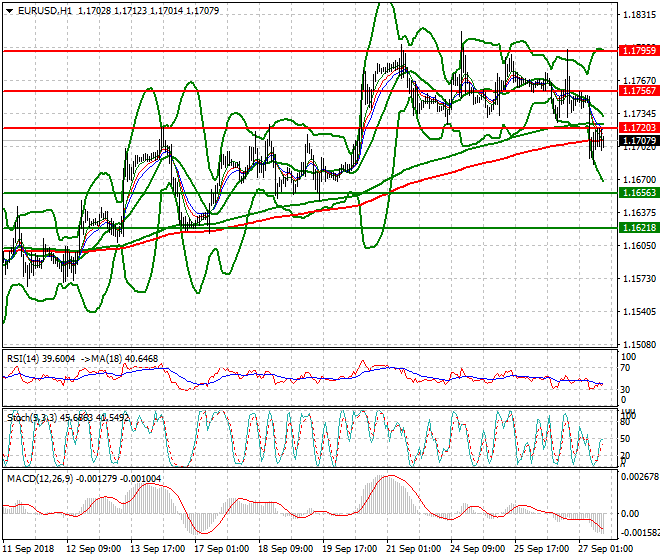Screen dimensions: 660x560
Task: Select the 21 Sep 01:00 time label
Action: [x=413, y=549]
